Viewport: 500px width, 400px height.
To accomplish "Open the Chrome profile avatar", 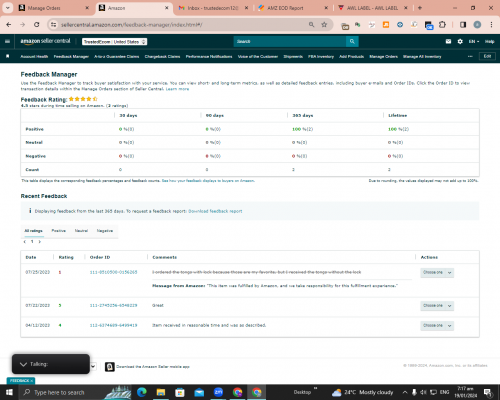I will [x=477, y=25].
